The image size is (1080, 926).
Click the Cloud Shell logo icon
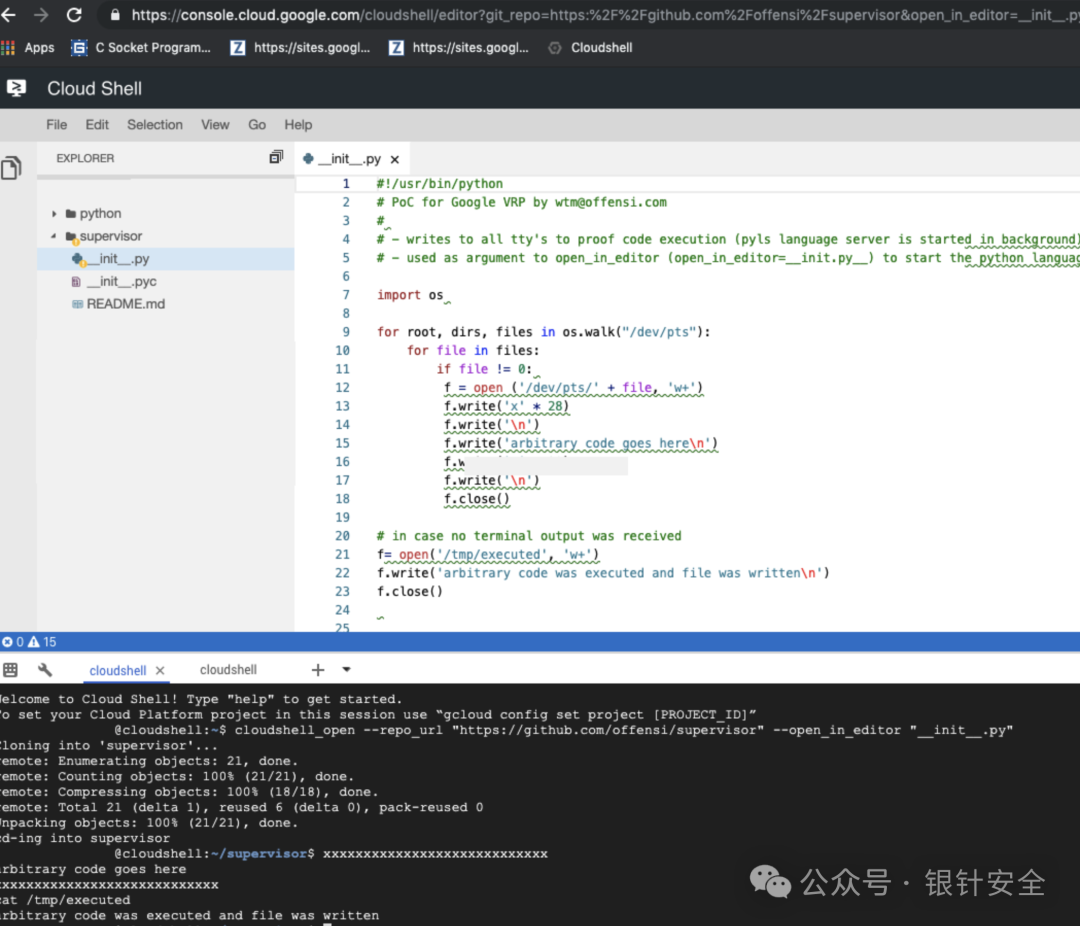(x=17, y=88)
